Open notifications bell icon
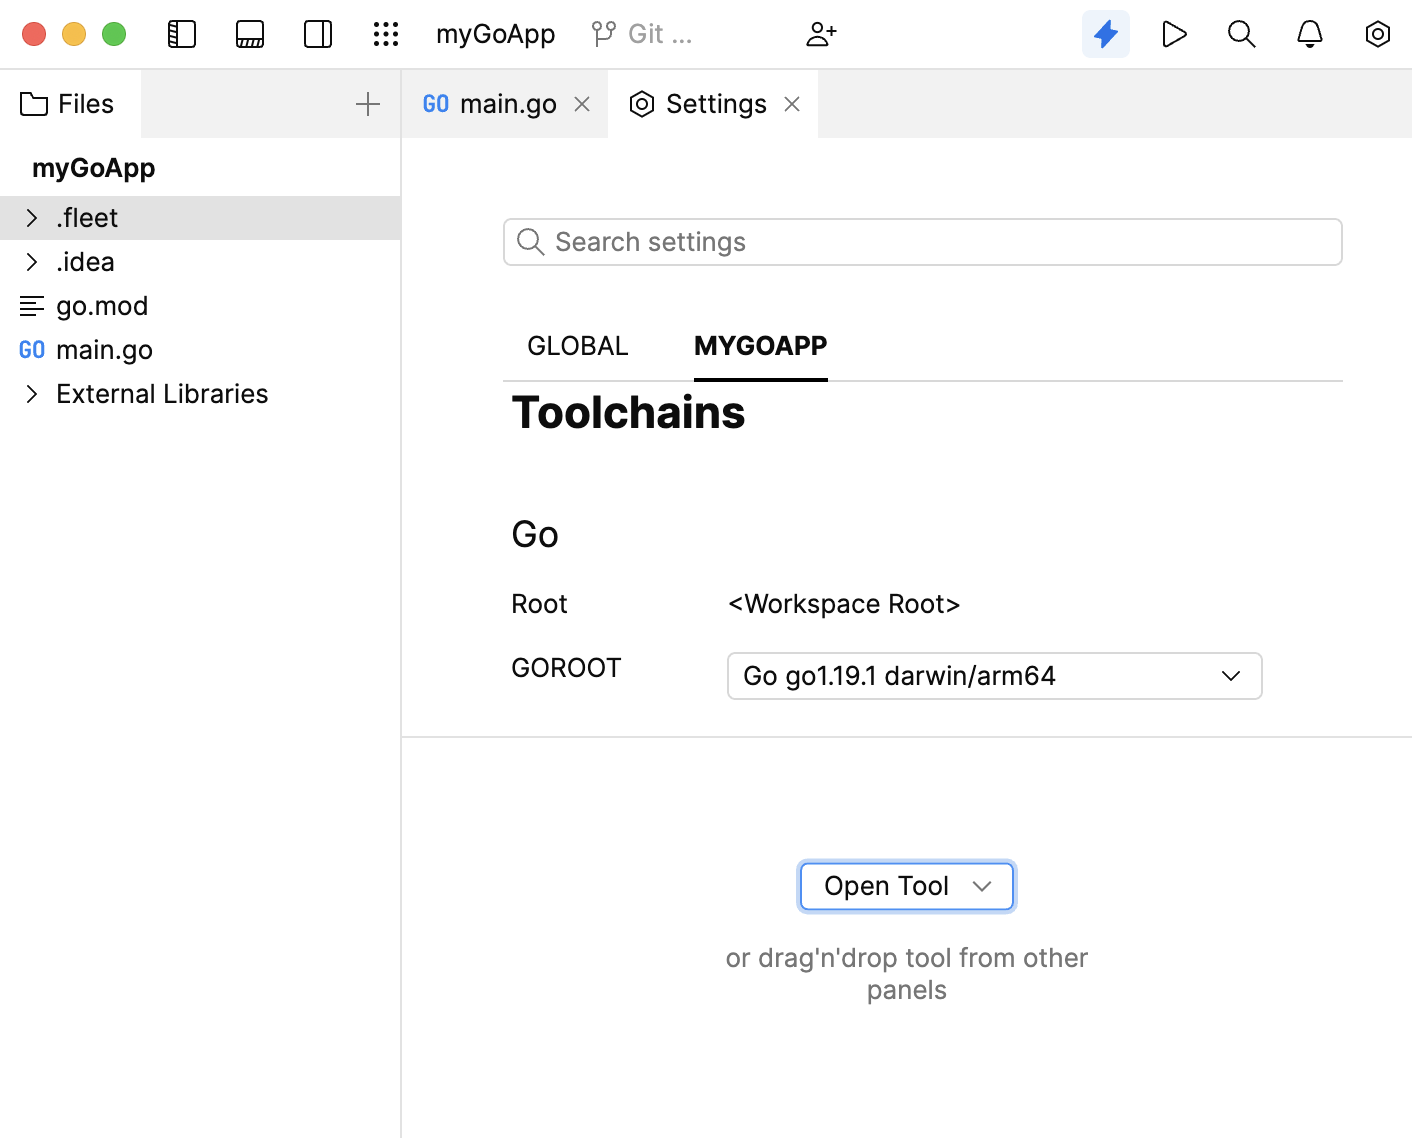 click(1310, 34)
